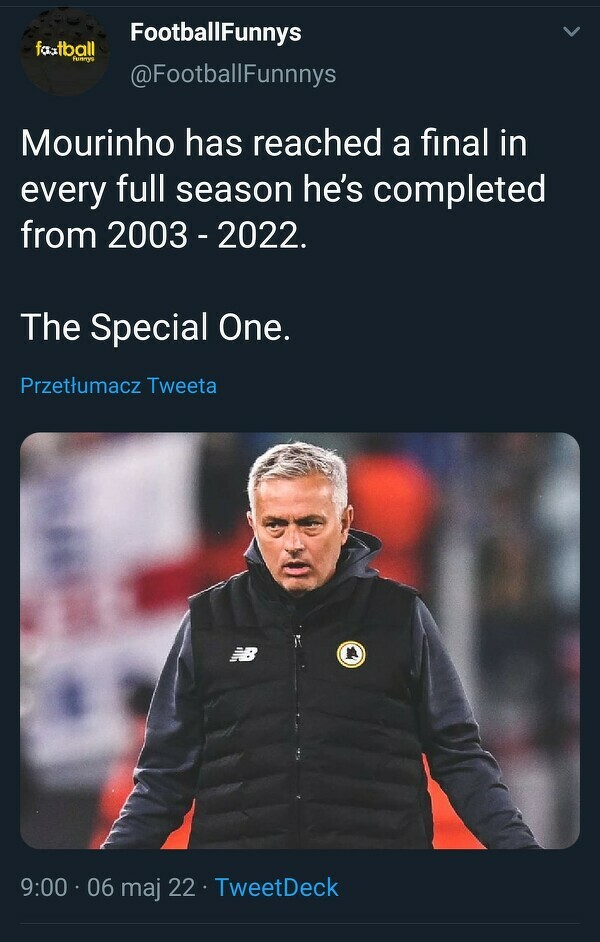Open the attached tweet photo
Image resolution: width=600 pixels, height=942 pixels.
pyautogui.click(x=300, y=640)
